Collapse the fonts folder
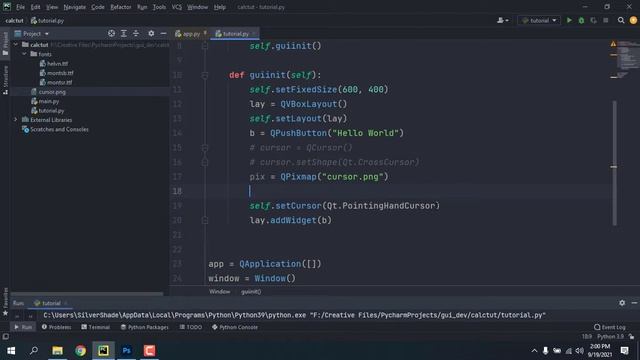Screen dimensions: 640x360 pyautogui.click(x=24, y=54)
